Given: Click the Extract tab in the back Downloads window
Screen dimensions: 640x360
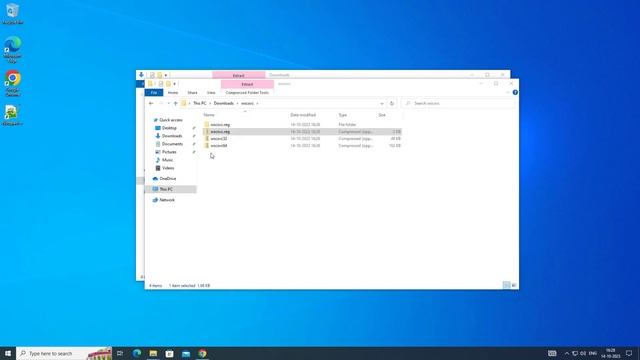Looking at the screenshot, I should 238,75.
